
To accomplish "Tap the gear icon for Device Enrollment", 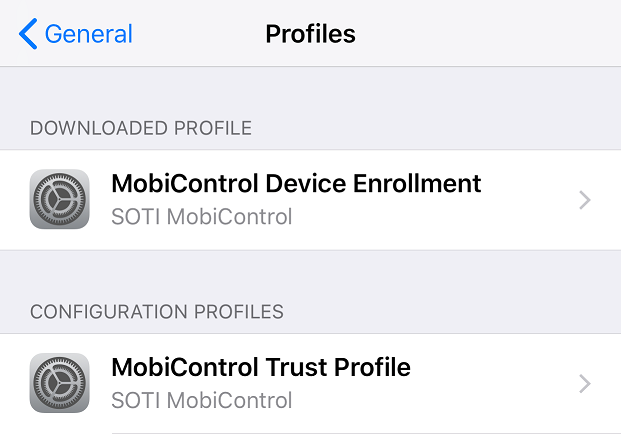I will coord(60,199).
